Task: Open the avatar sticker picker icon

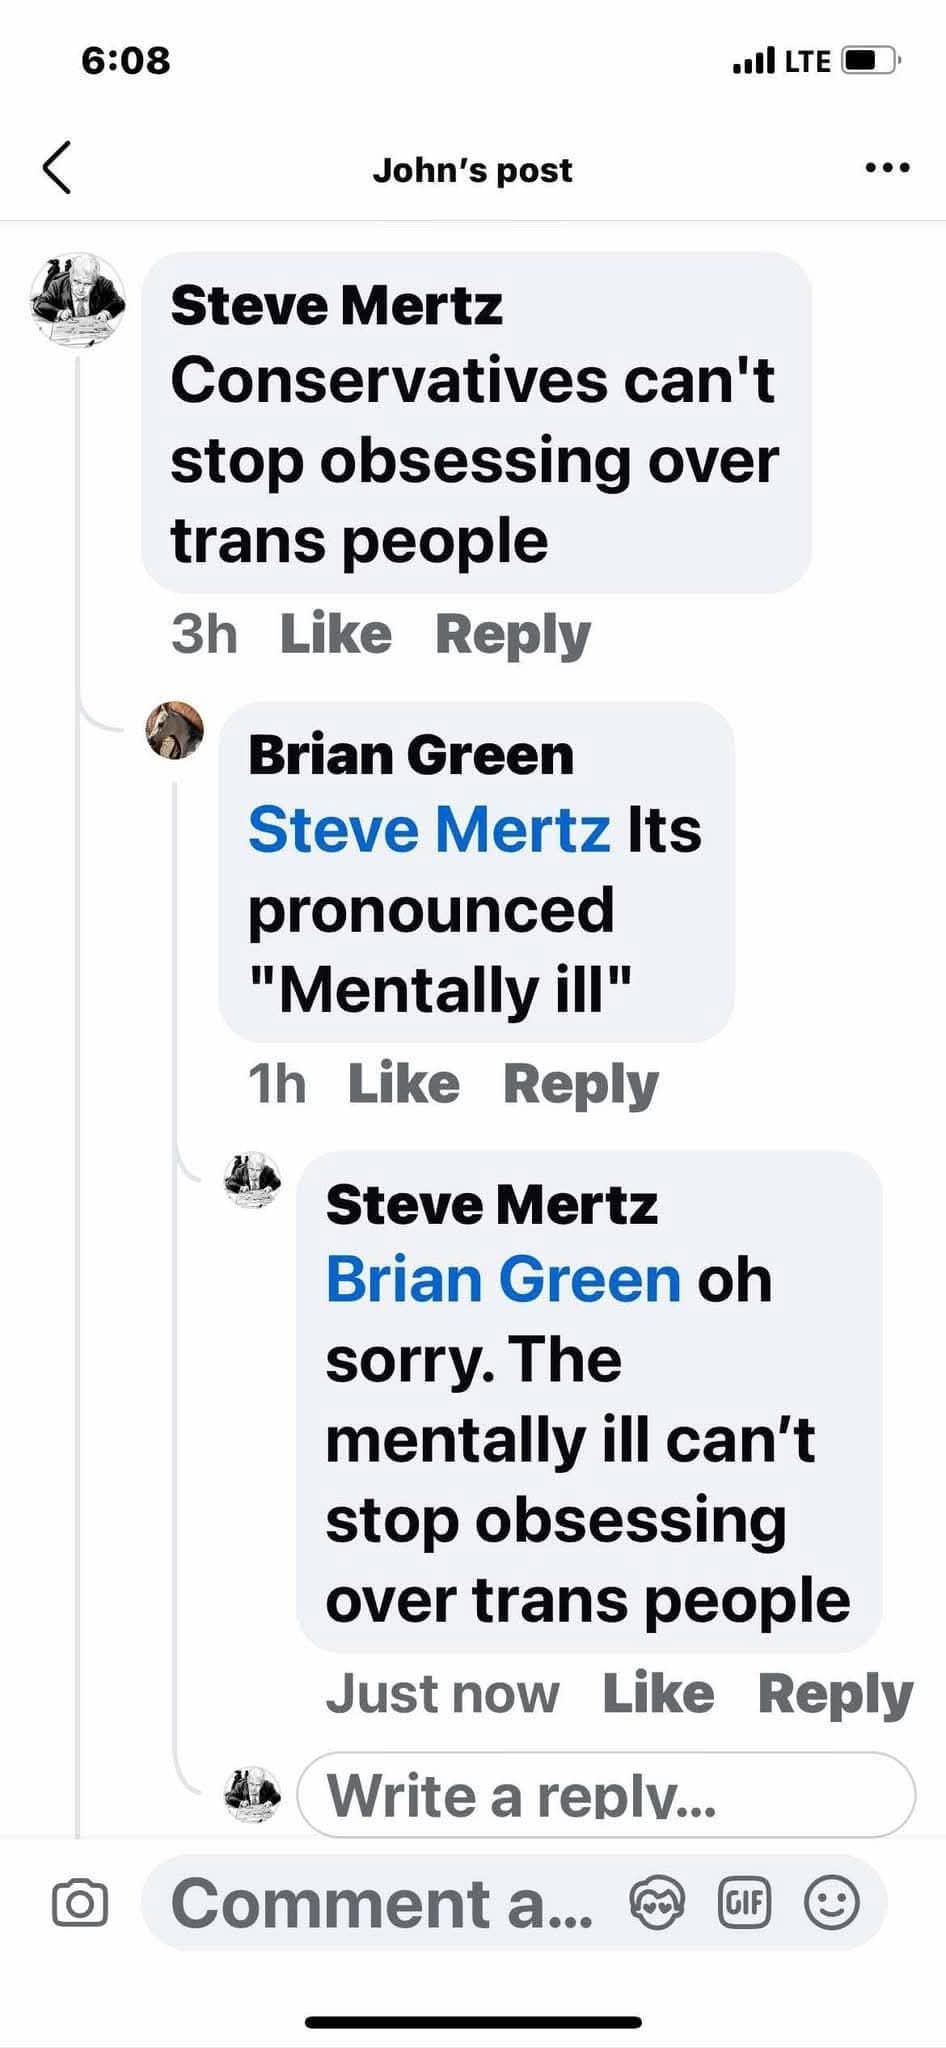Action: pyautogui.click(x=657, y=1902)
